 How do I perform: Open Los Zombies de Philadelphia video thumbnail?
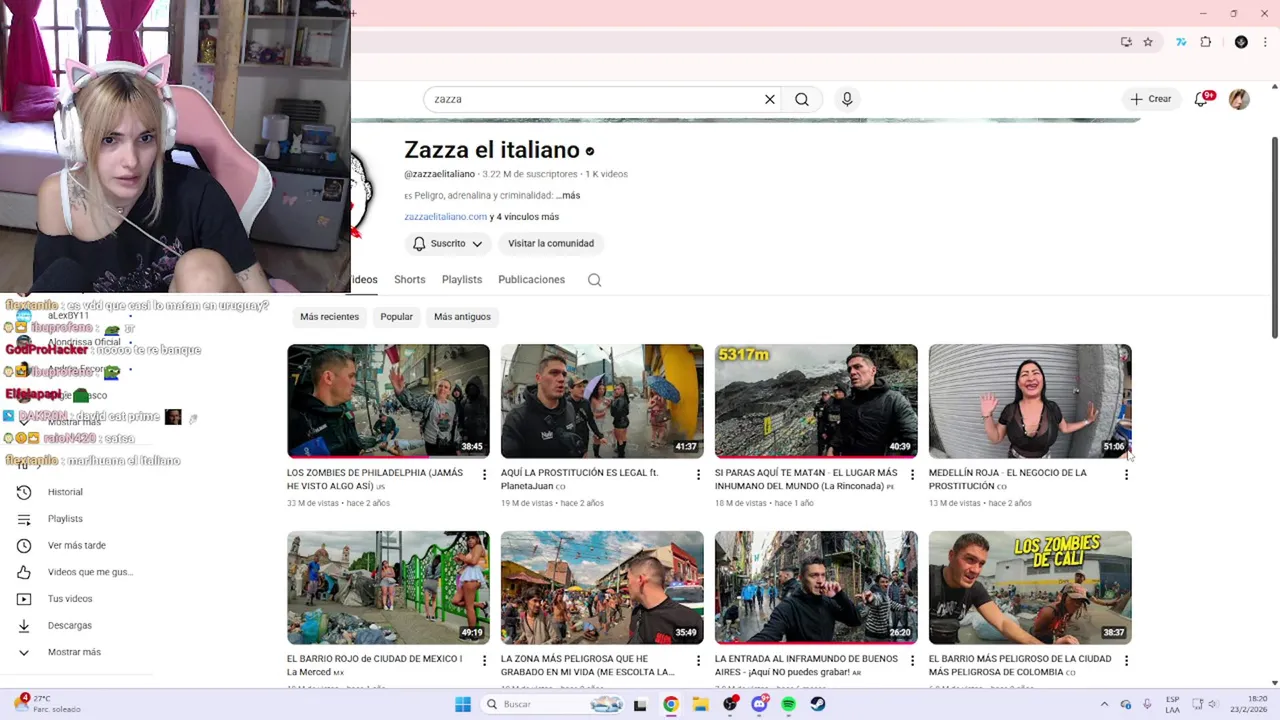tap(388, 401)
